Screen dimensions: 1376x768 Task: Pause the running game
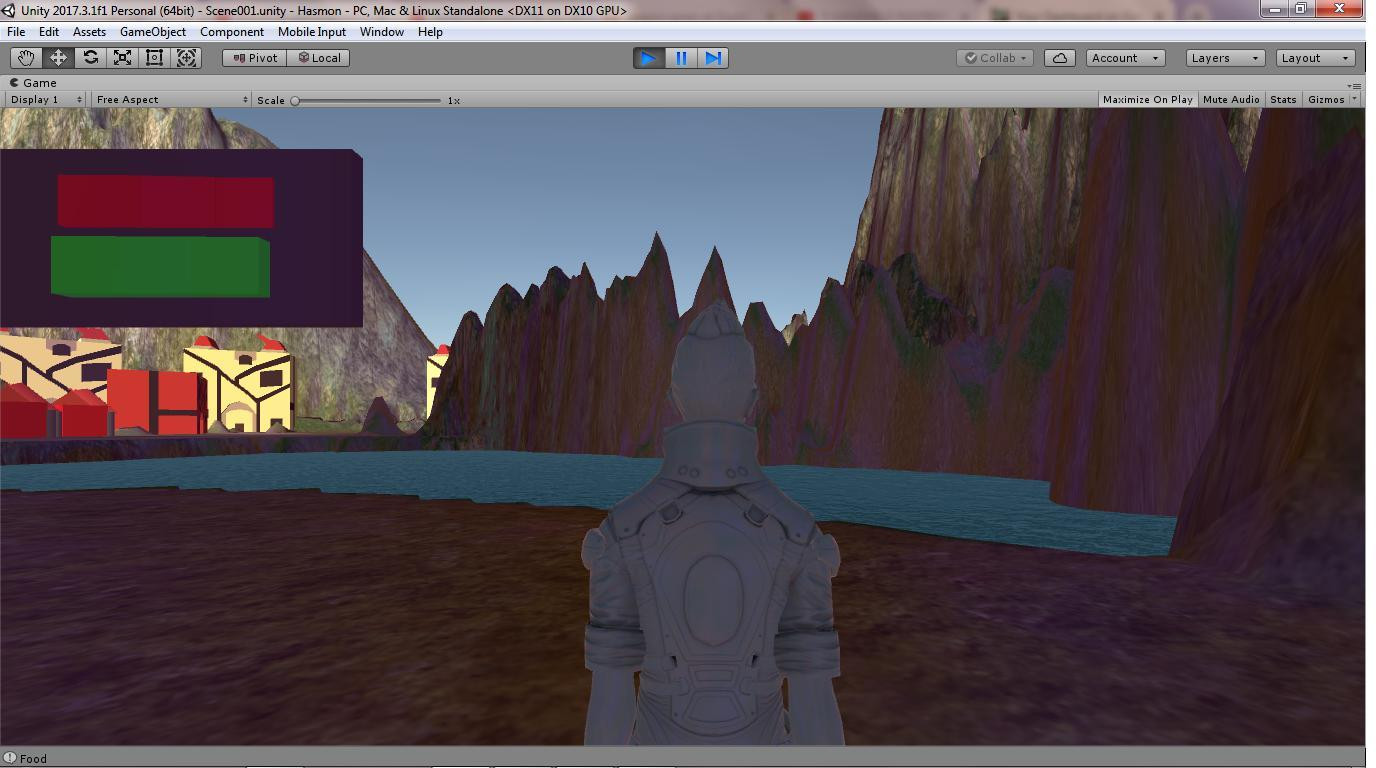[x=681, y=58]
